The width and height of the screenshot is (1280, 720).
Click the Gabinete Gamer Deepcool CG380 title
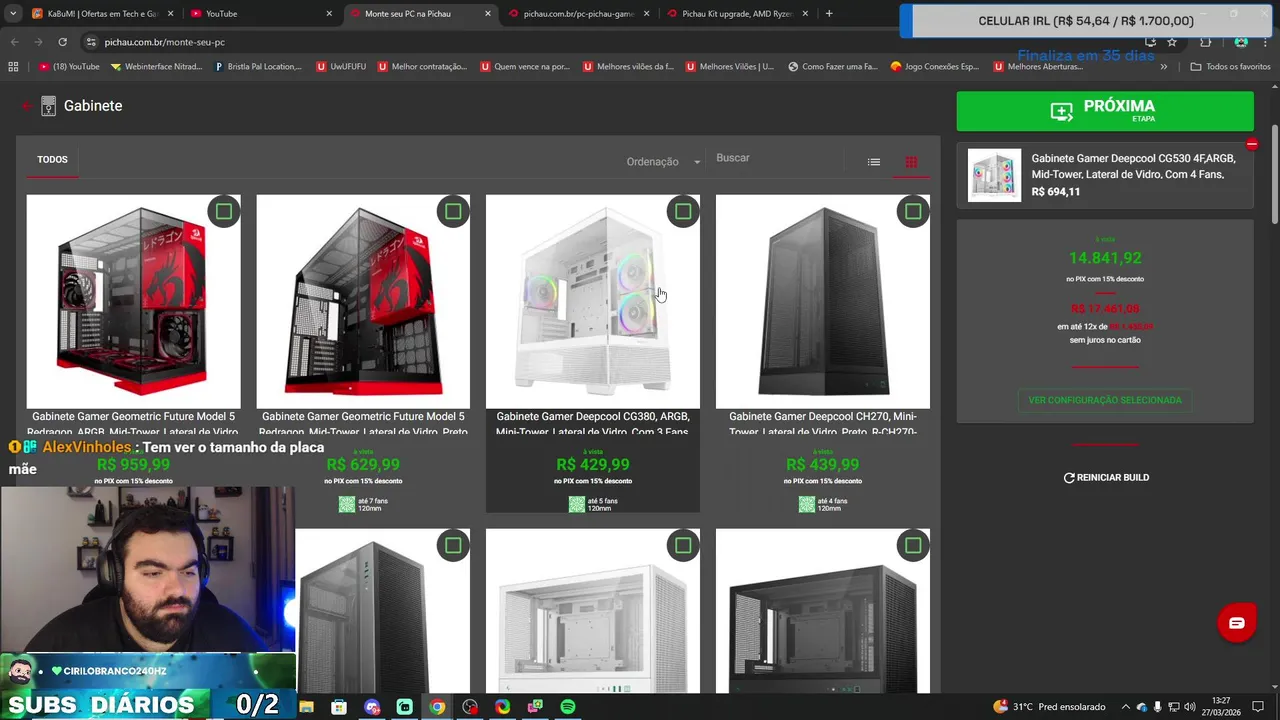593,424
